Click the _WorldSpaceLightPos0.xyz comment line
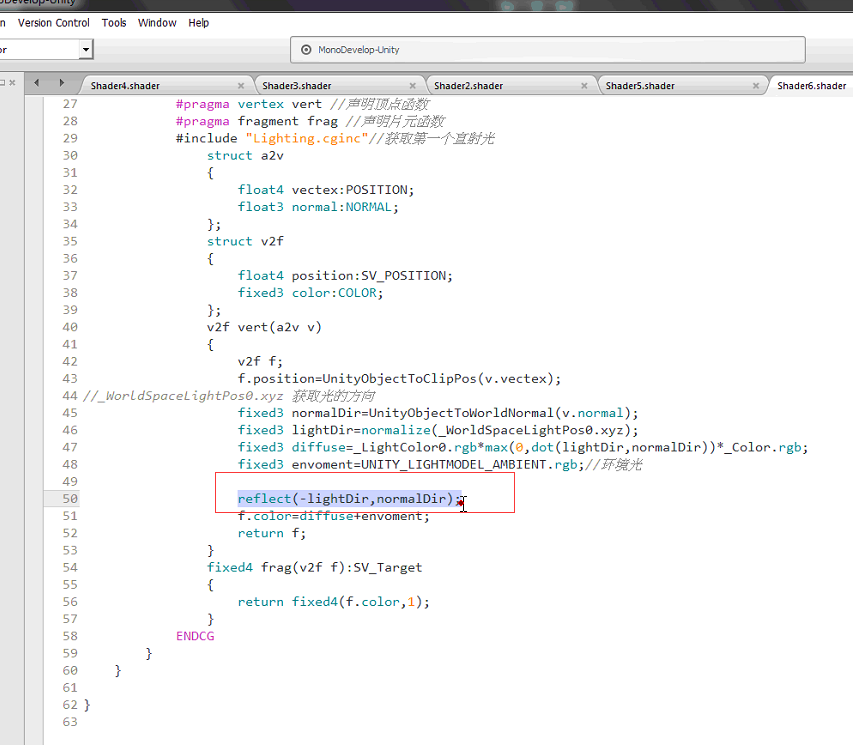Image resolution: width=853 pixels, height=745 pixels. click(228, 396)
